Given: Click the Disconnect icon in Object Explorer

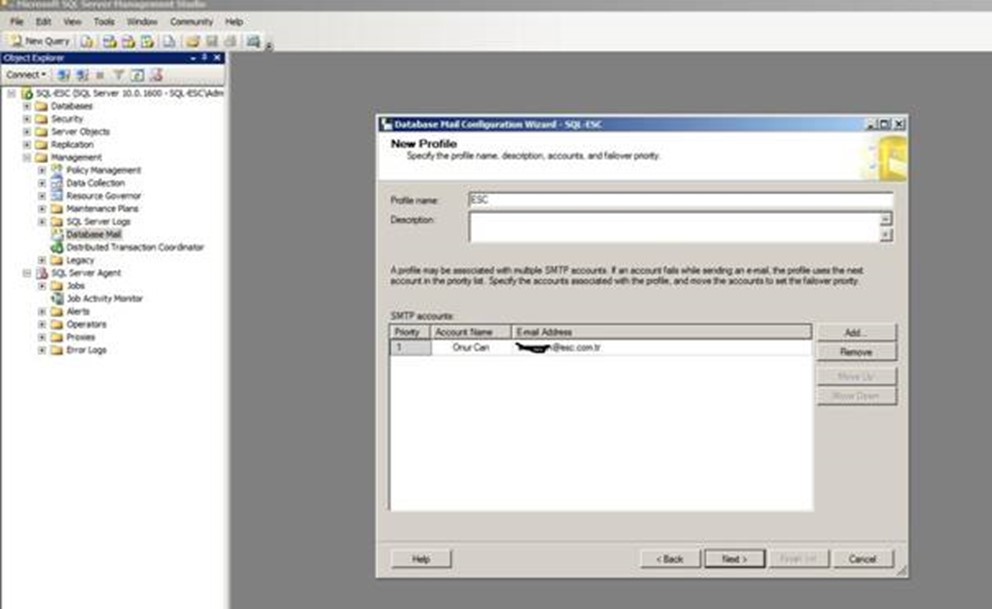Looking at the screenshot, I should [82, 75].
